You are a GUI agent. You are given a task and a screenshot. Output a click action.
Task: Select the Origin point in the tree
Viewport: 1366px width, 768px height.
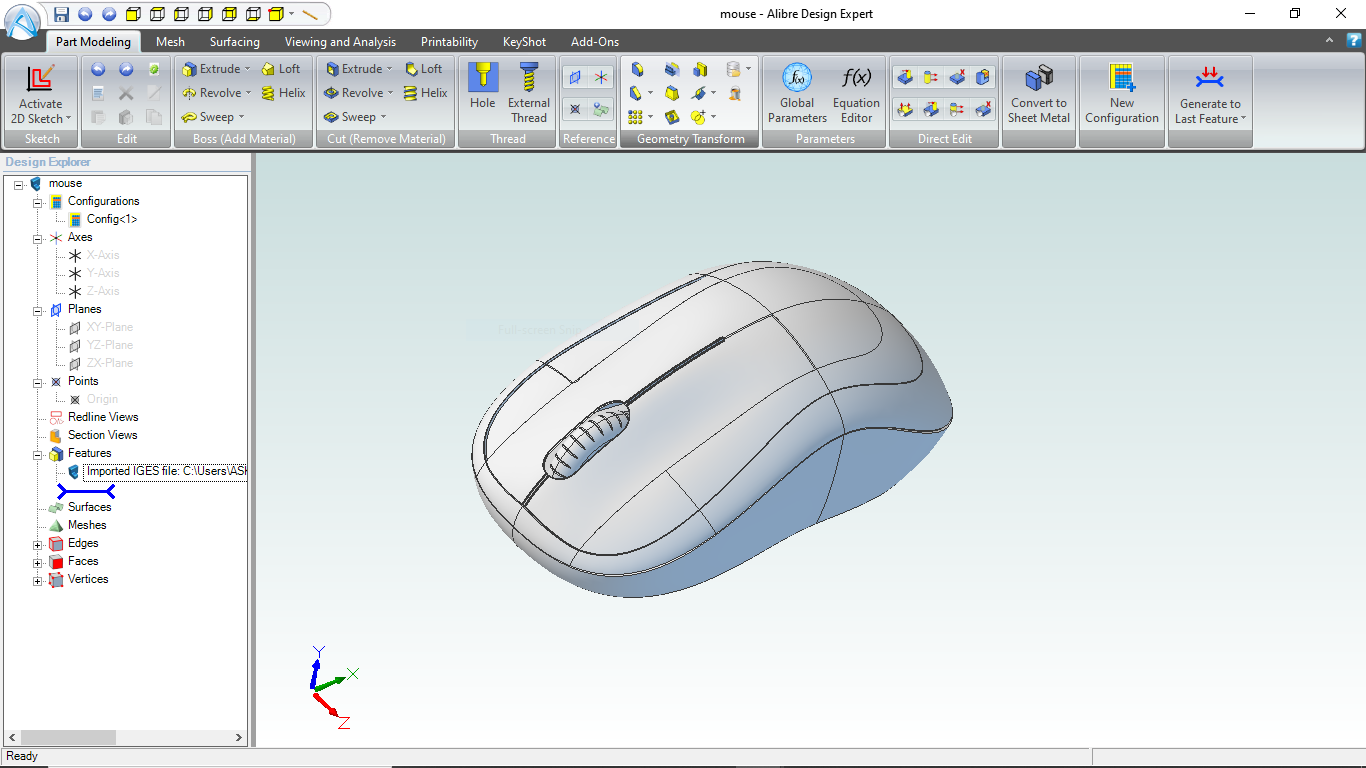[102, 399]
